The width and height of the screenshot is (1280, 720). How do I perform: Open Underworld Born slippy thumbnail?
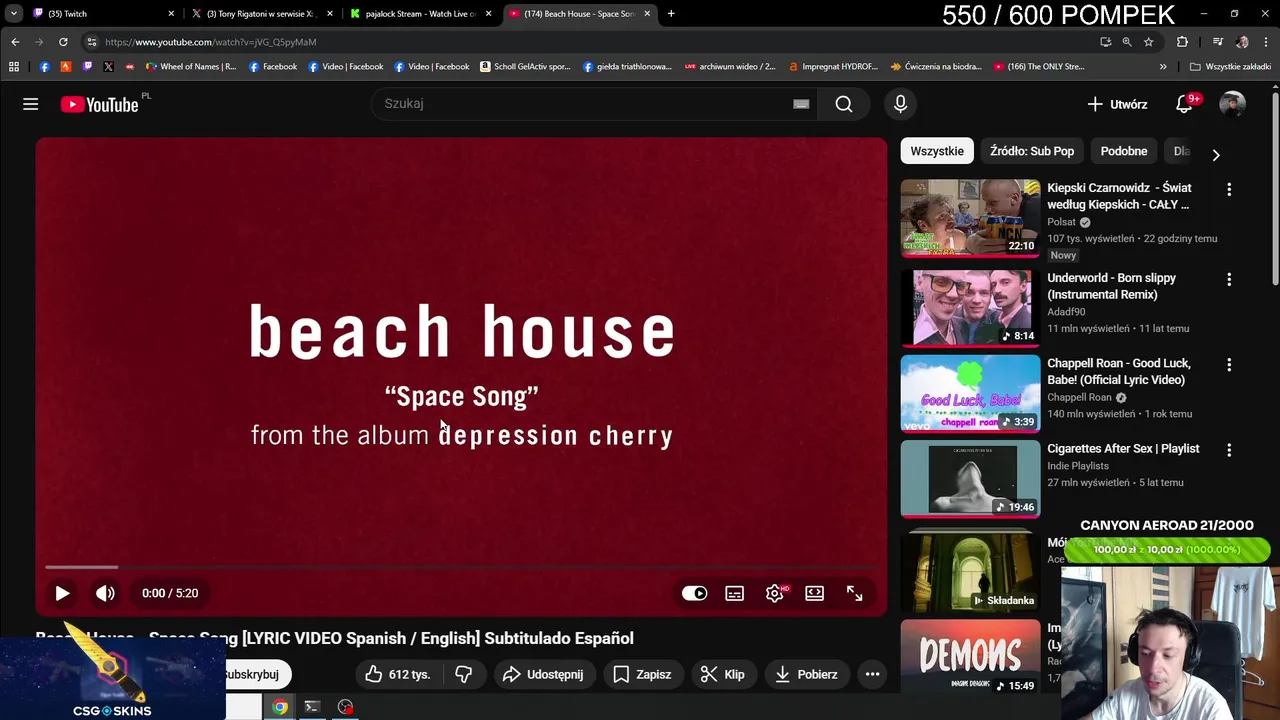coord(970,308)
